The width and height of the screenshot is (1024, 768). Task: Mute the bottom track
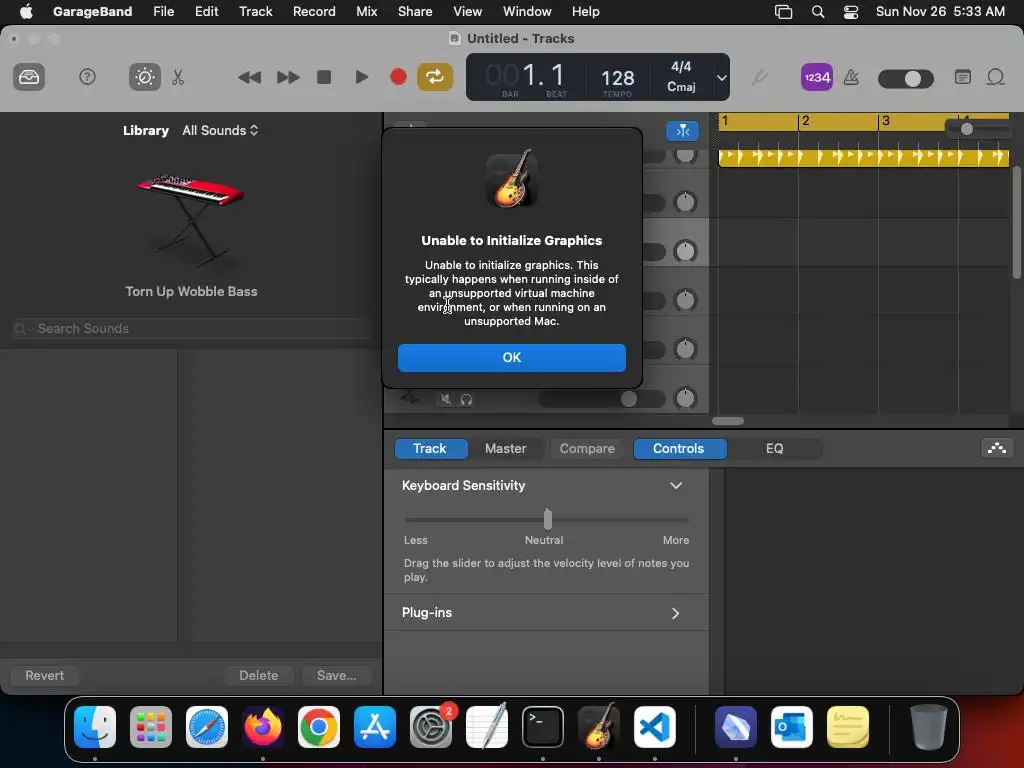pos(445,399)
